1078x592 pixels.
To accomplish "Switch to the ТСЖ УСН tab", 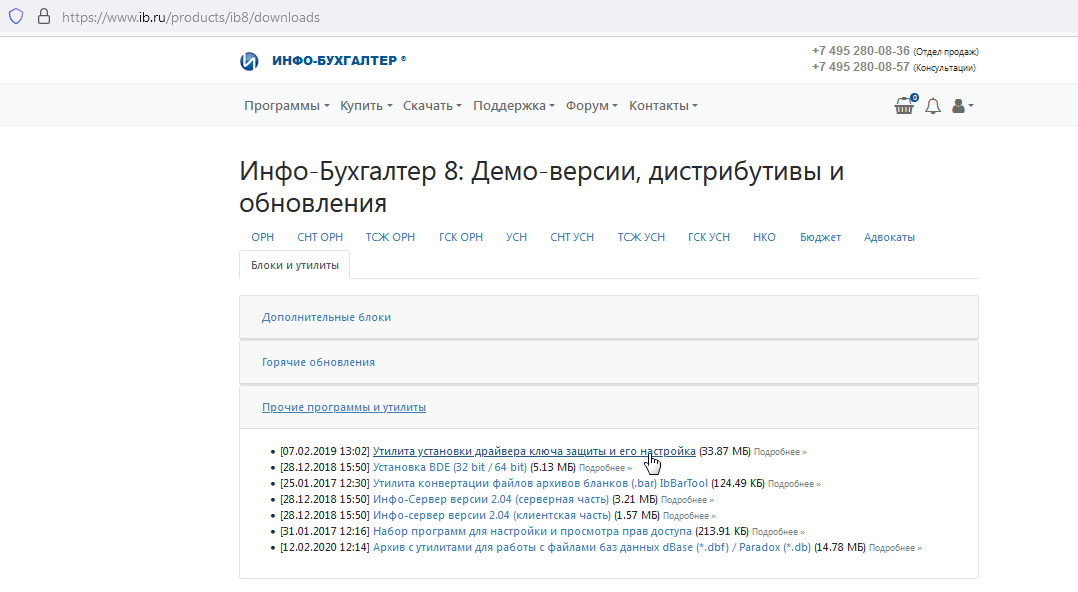I will click(x=641, y=237).
